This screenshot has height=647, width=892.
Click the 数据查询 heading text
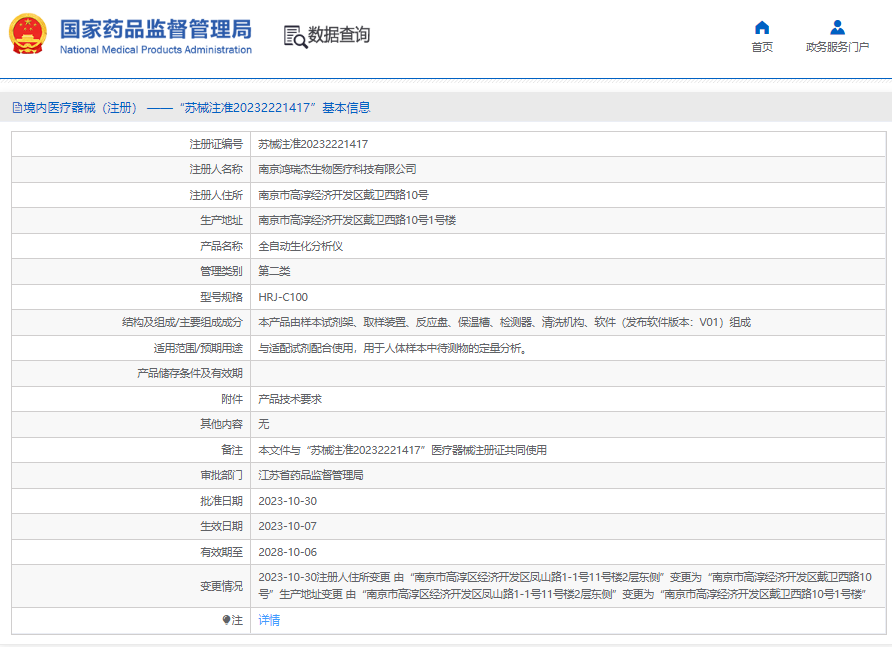click(339, 35)
